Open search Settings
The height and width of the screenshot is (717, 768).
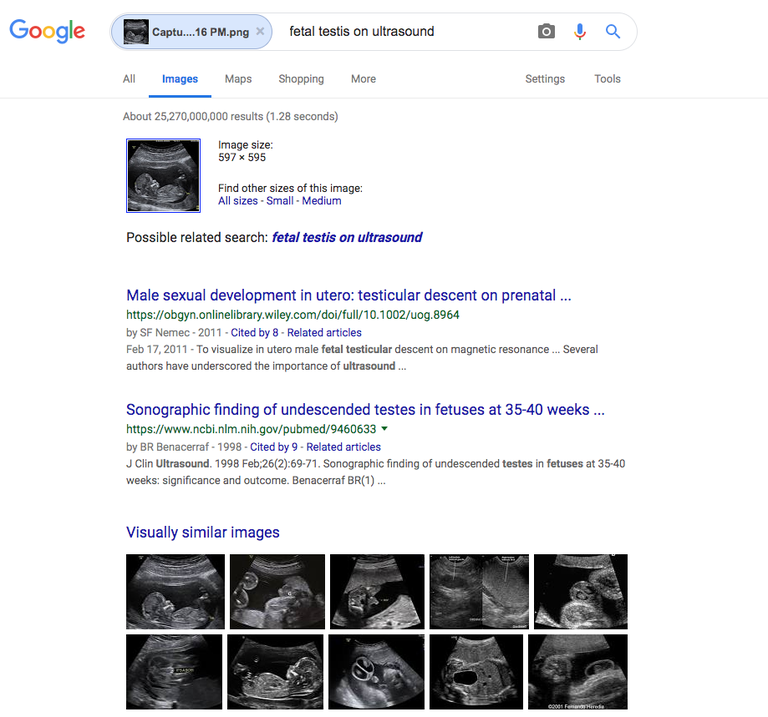[x=545, y=79]
